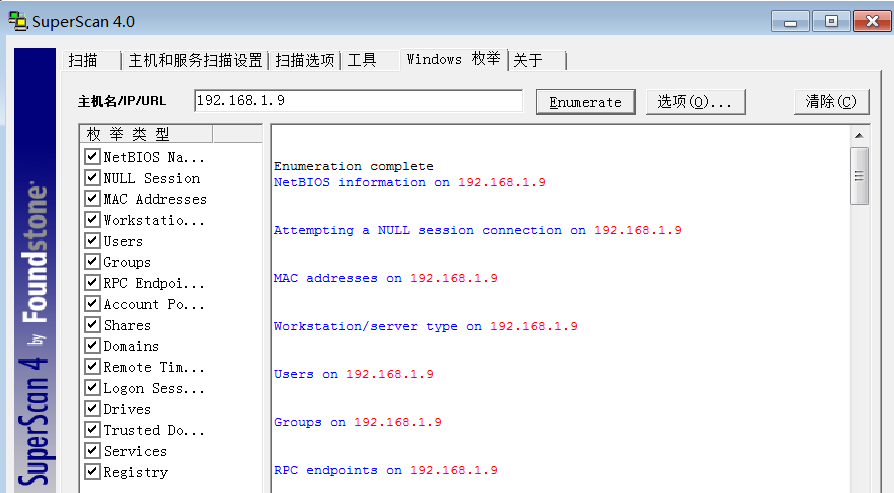894x493 pixels.
Task: Select the Windows 枚举 tab
Action: pyautogui.click(x=454, y=59)
